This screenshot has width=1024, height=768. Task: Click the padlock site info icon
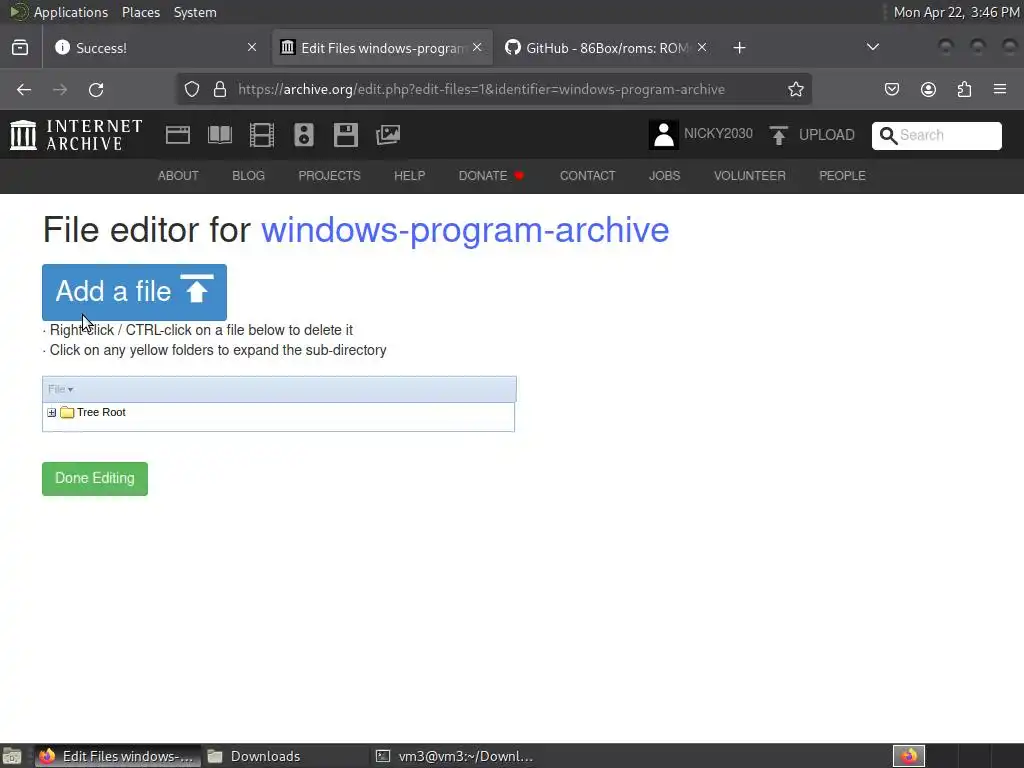(x=220, y=89)
